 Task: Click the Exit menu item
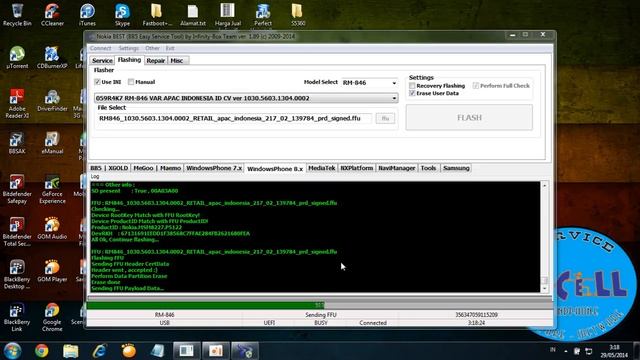click(x=170, y=48)
